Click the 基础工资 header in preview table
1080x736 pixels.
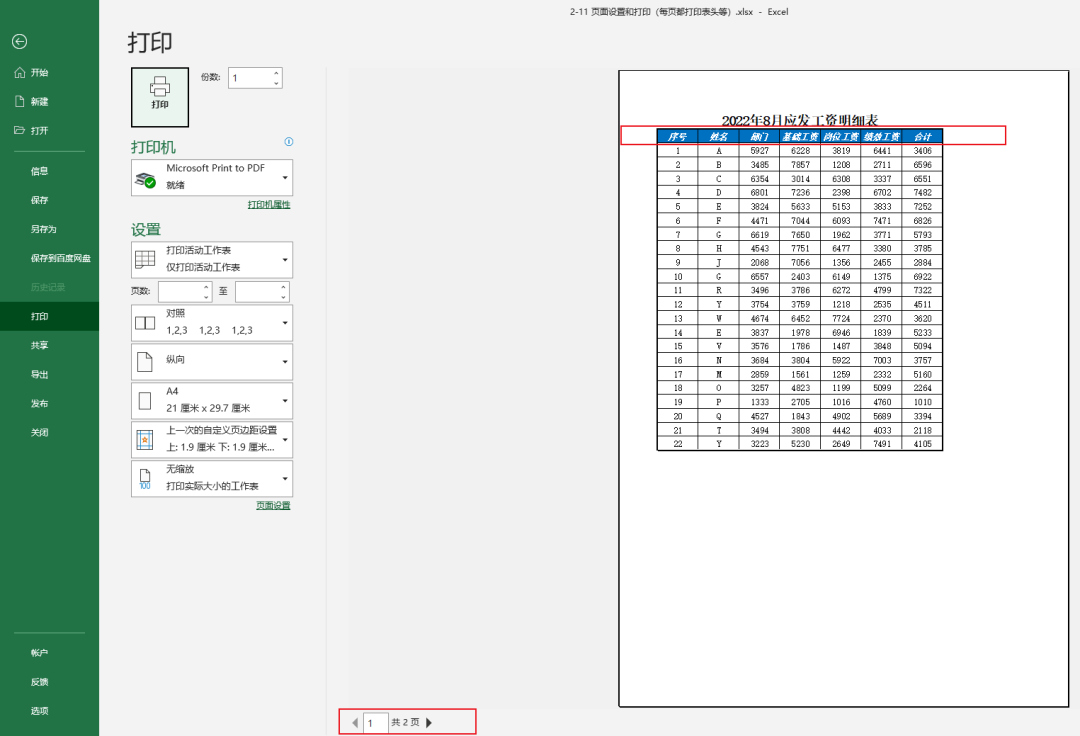coord(800,136)
